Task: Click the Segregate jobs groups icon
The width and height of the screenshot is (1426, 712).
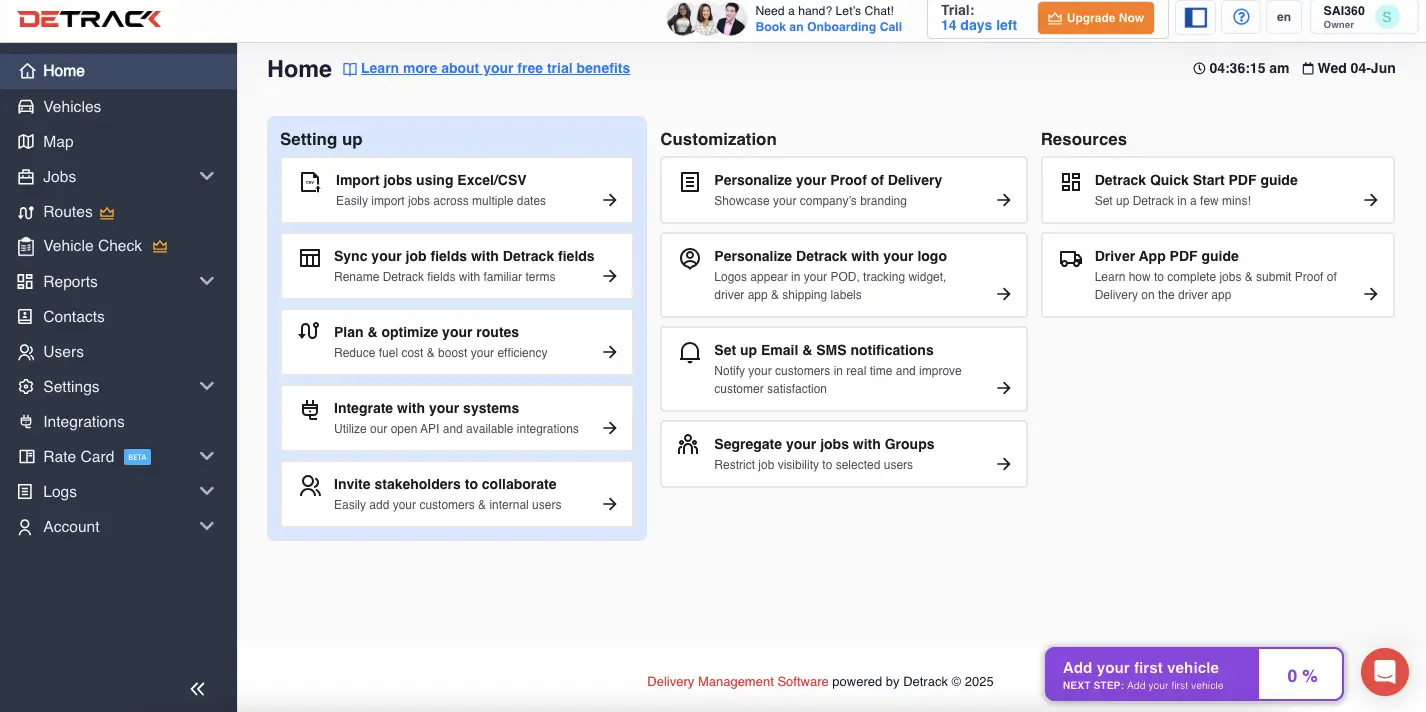Action: pos(688,445)
